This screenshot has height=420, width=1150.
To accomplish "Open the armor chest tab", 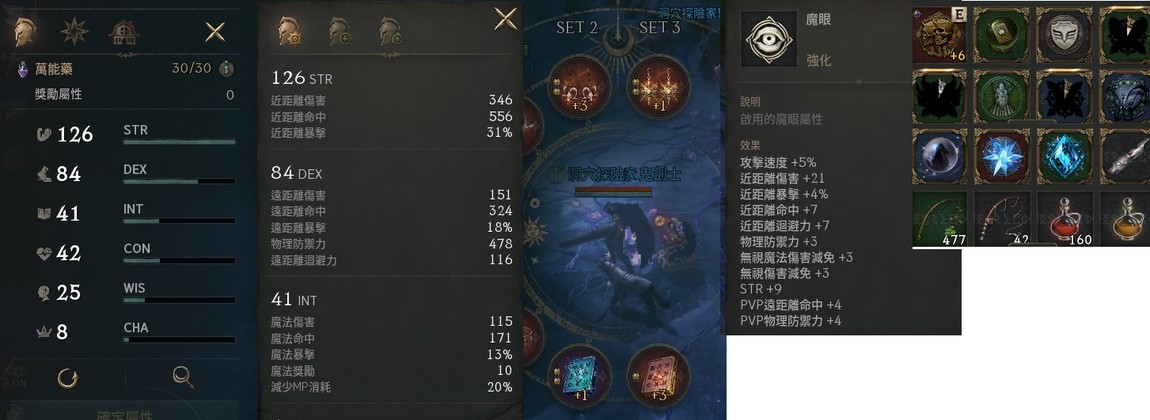I will point(124,32).
